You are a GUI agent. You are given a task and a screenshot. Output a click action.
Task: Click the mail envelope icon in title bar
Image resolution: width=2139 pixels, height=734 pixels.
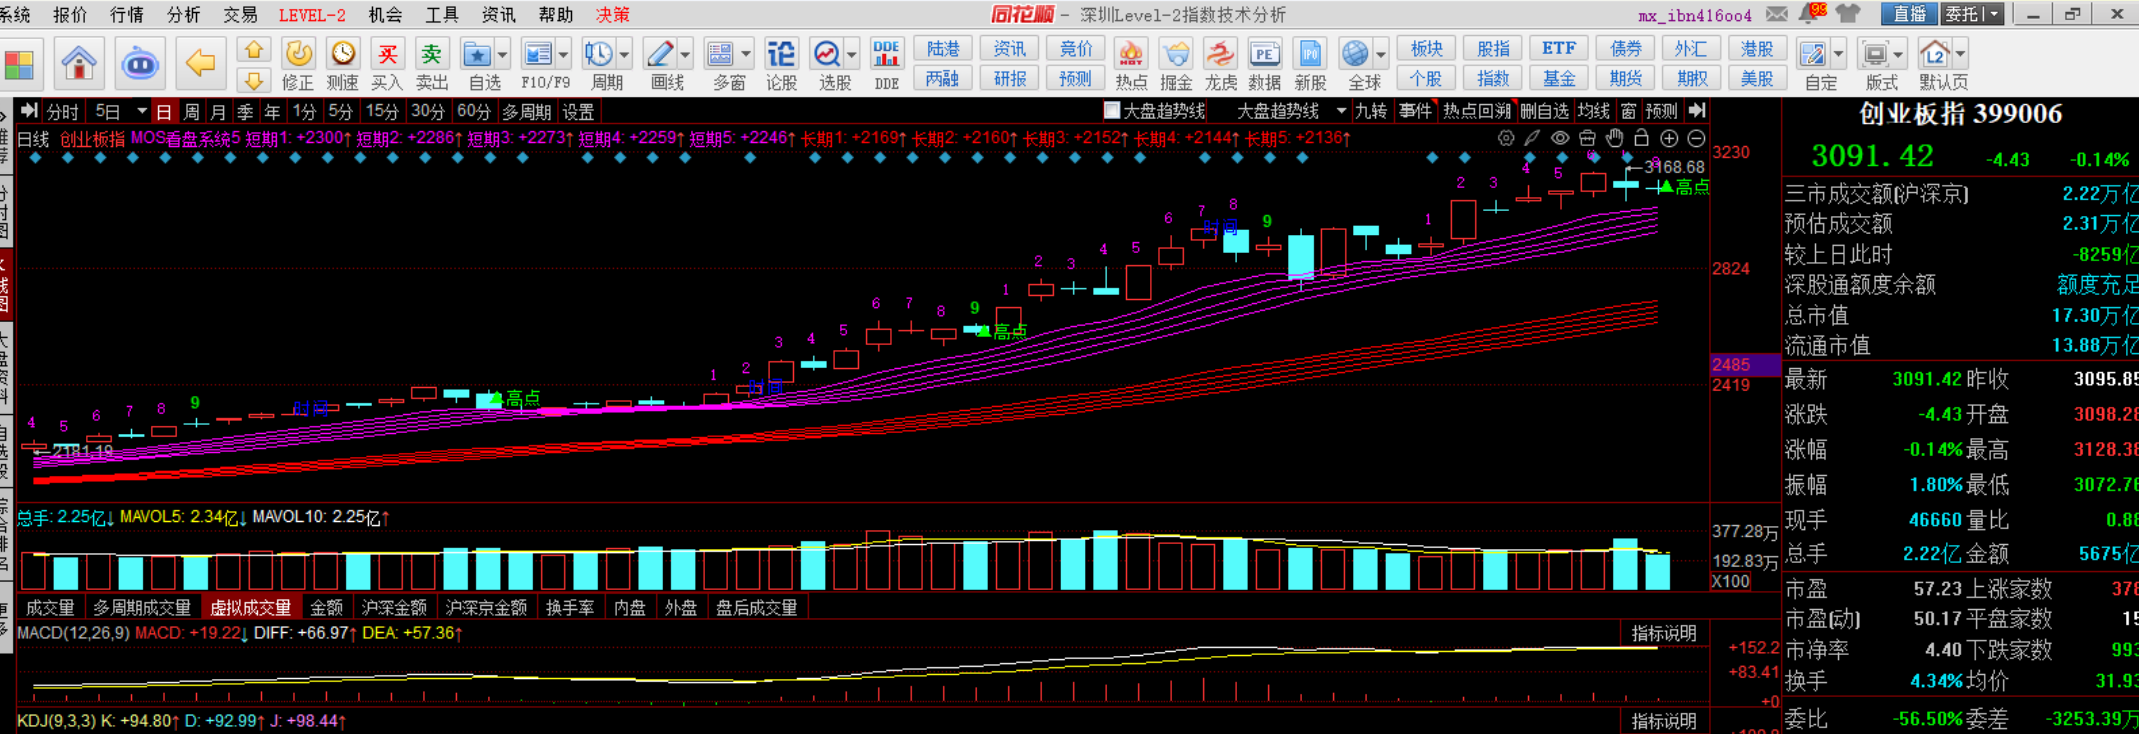tap(1777, 14)
